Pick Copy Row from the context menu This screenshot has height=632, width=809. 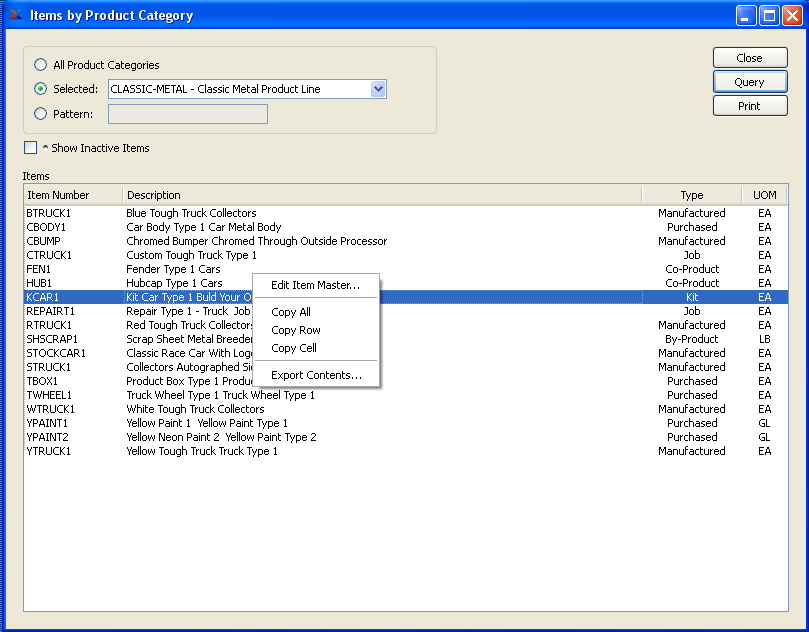coord(296,330)
